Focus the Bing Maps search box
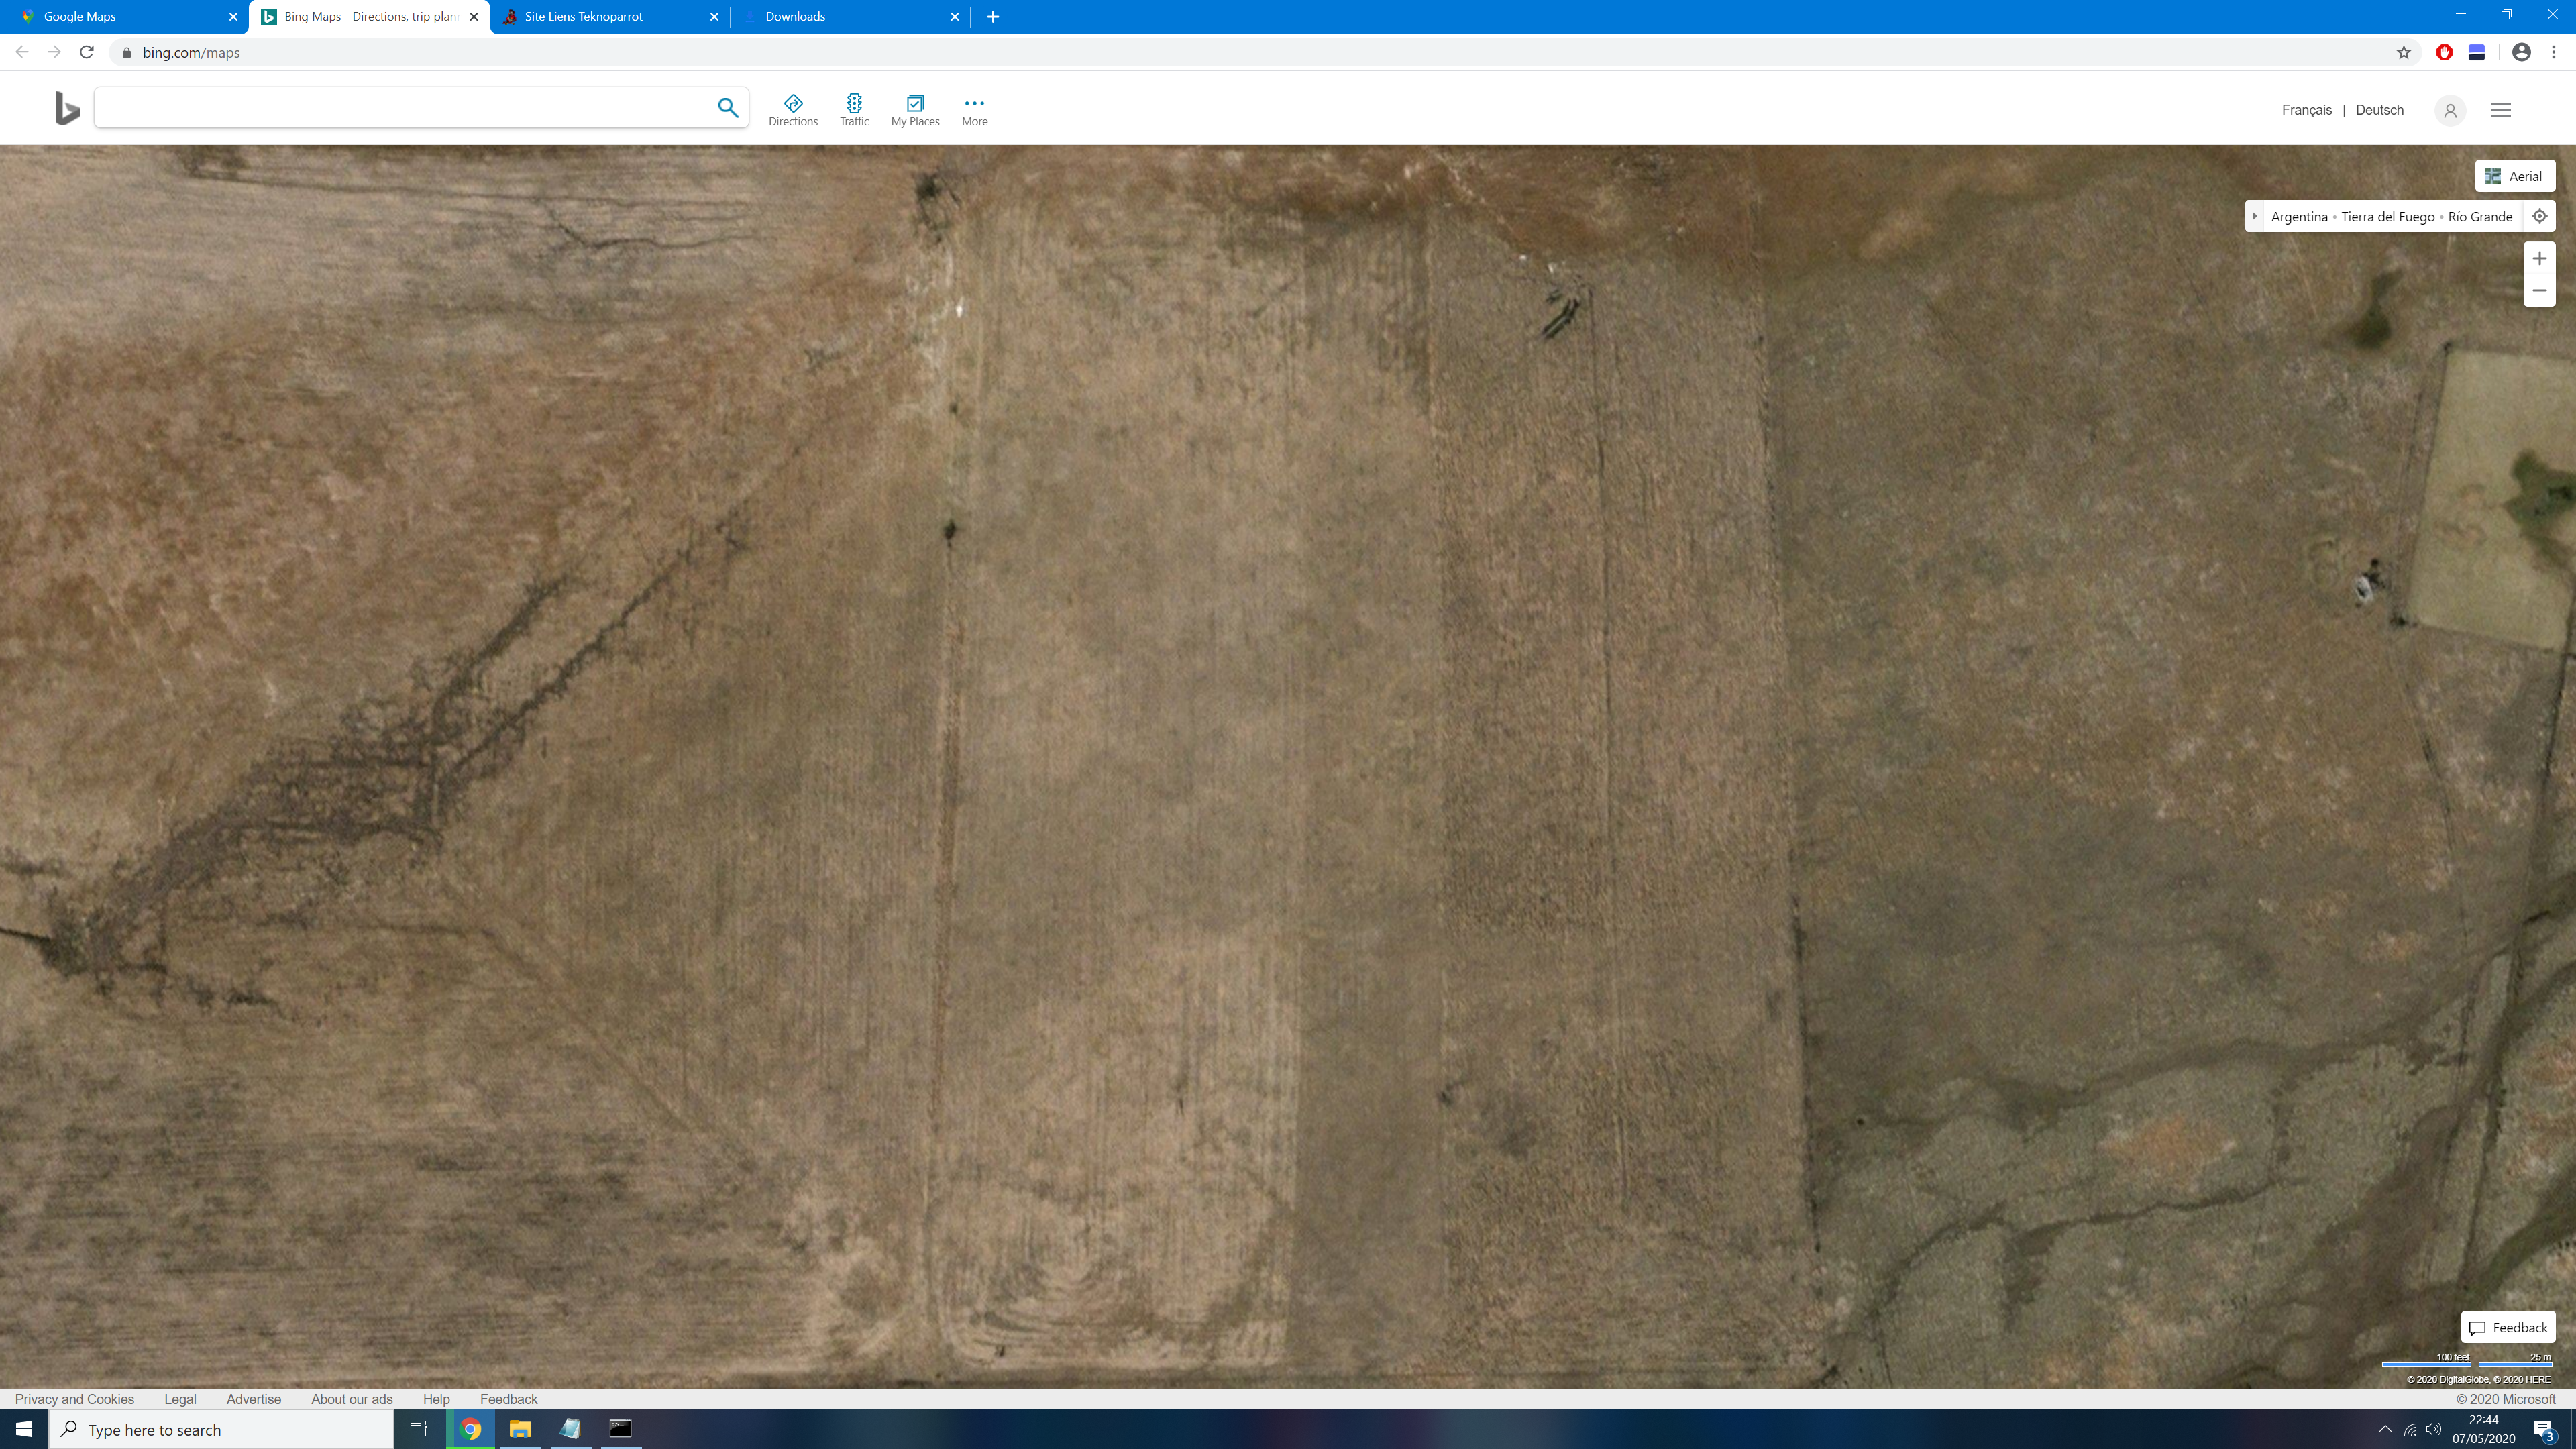This screenshot has width=2576, height=1449. pyautogui.click(x=402, y=107)
